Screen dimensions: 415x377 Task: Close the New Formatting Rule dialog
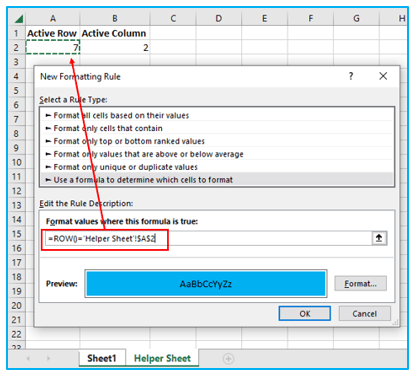[383, 76]
